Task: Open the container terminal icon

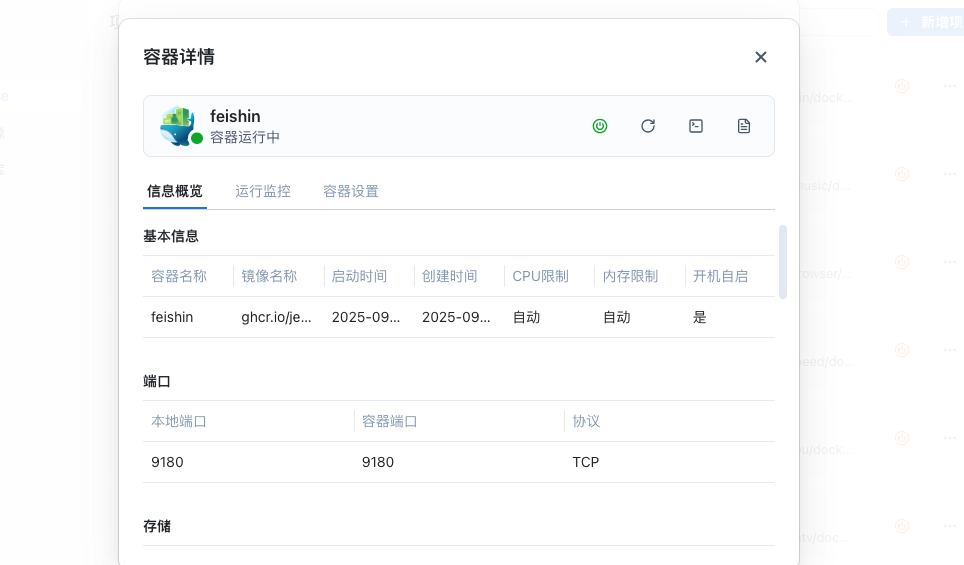Action: pos(696,126)
